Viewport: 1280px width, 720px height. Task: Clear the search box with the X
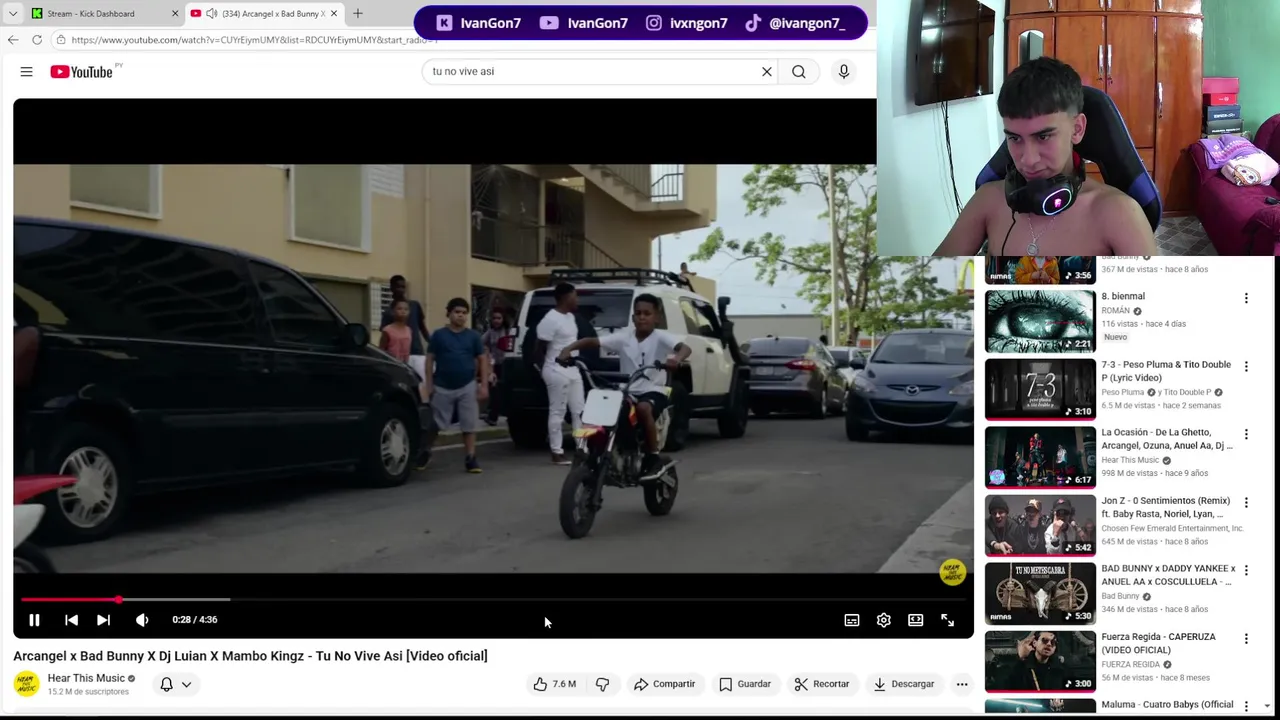(x=767, y=72)
